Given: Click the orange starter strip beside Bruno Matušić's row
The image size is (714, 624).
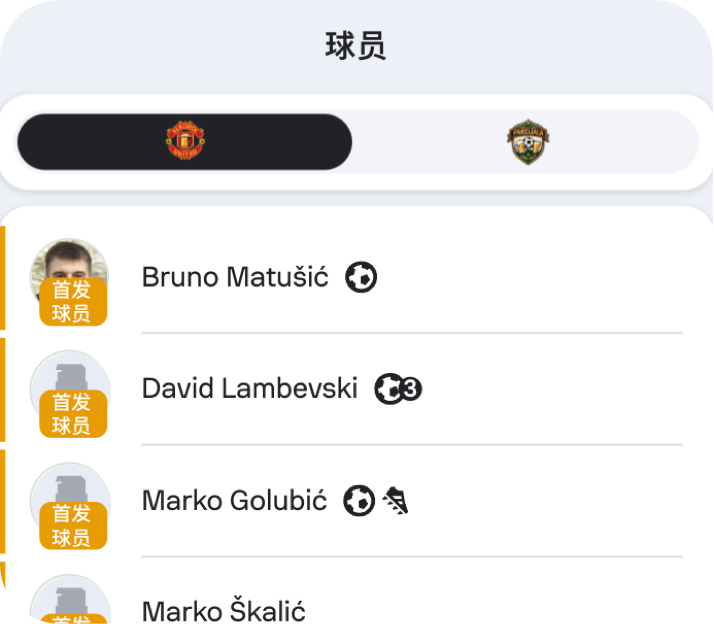Looking at the screenshot, I should (x=3, y=277).
